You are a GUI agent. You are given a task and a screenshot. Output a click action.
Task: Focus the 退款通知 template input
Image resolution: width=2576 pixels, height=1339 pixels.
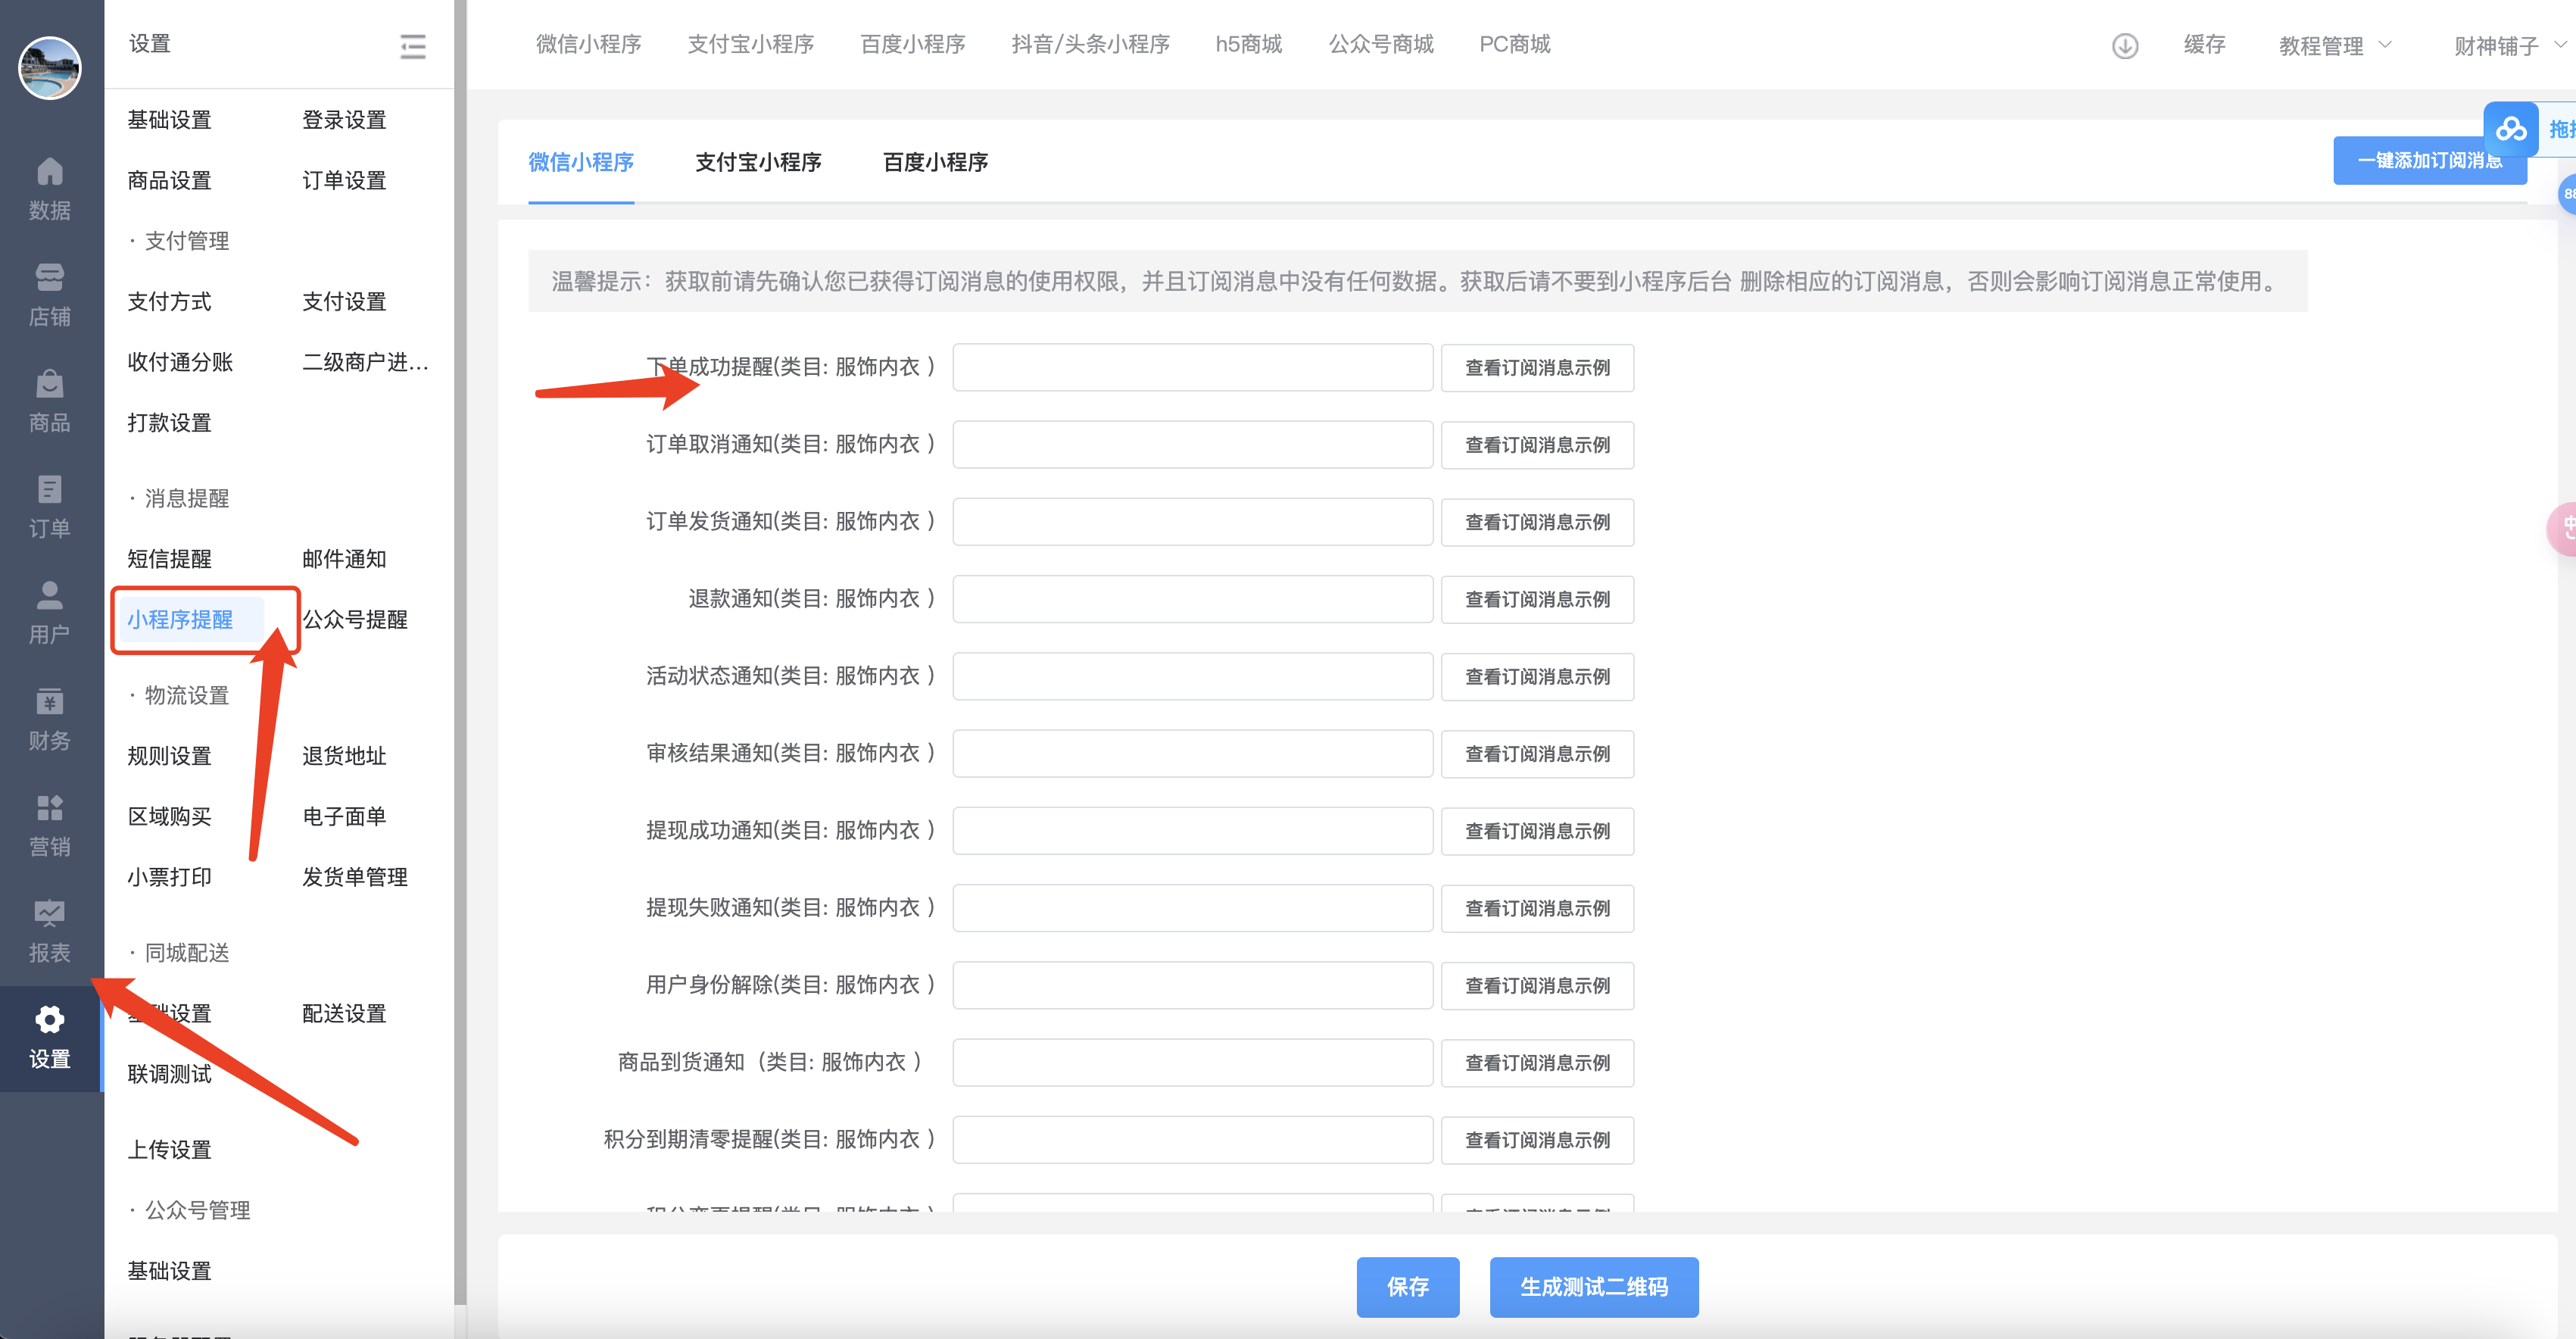[1192, 599]
